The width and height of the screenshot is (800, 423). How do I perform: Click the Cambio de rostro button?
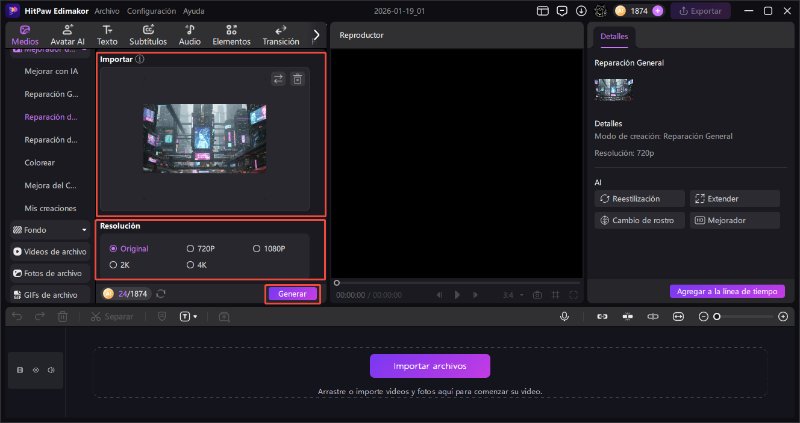(x=639, y=220)
